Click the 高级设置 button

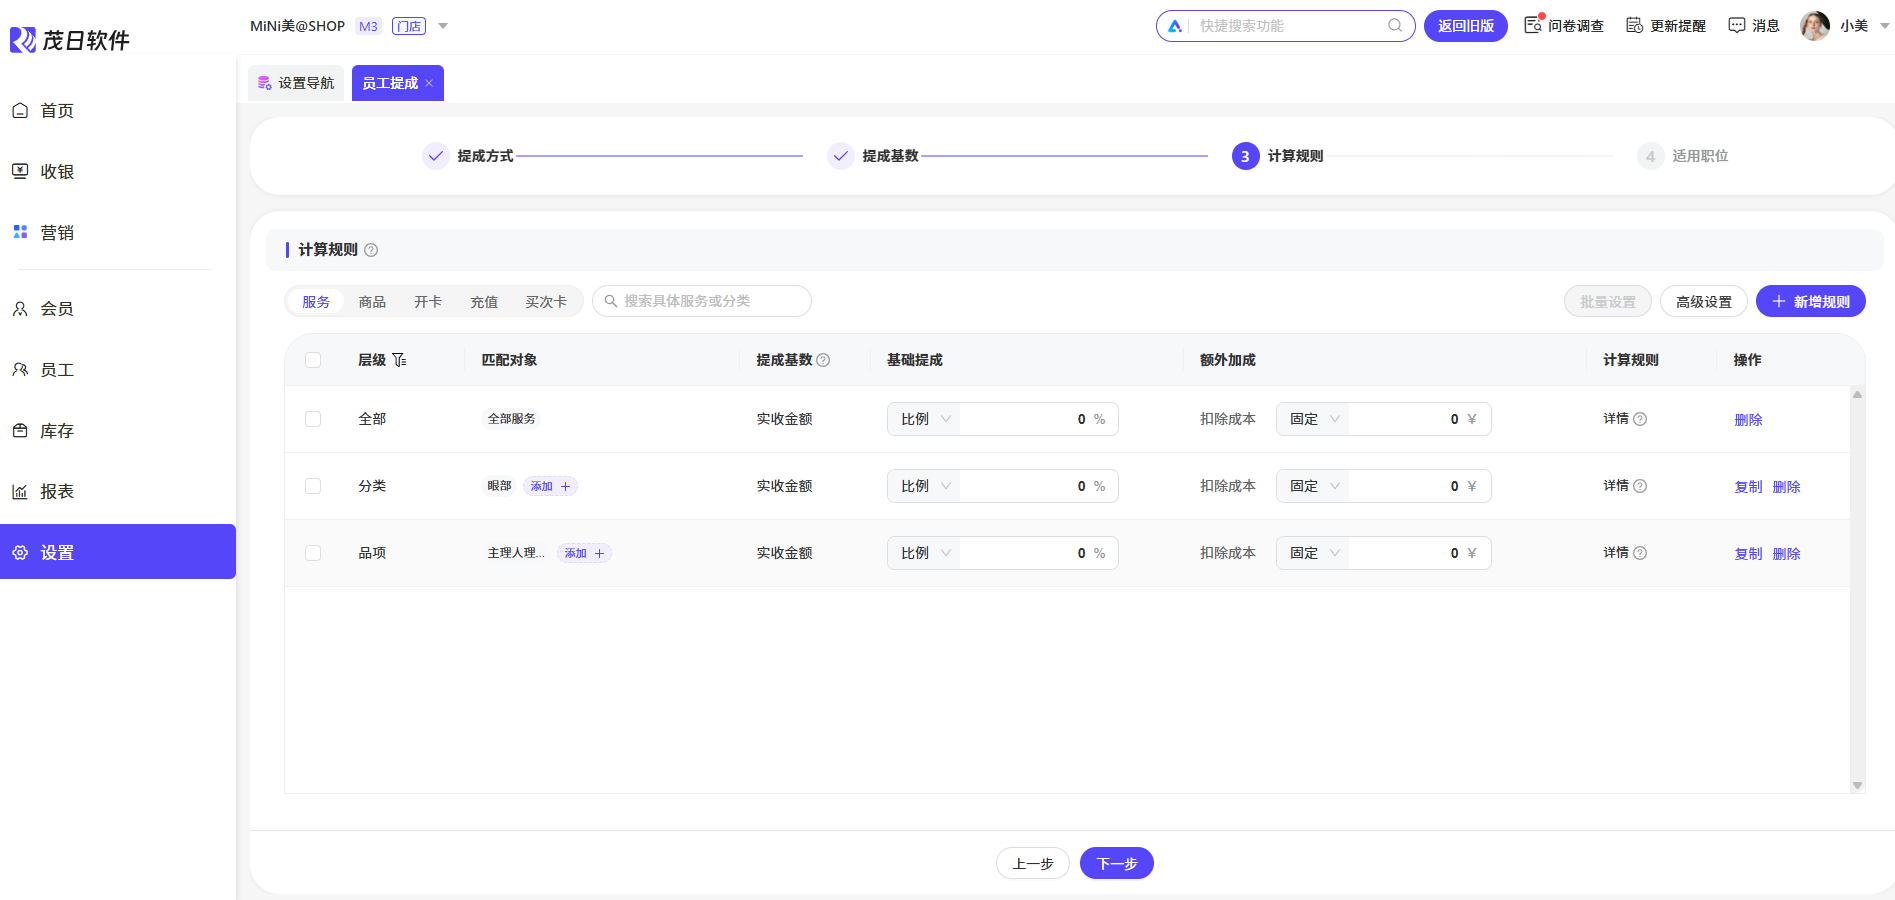1704,302
